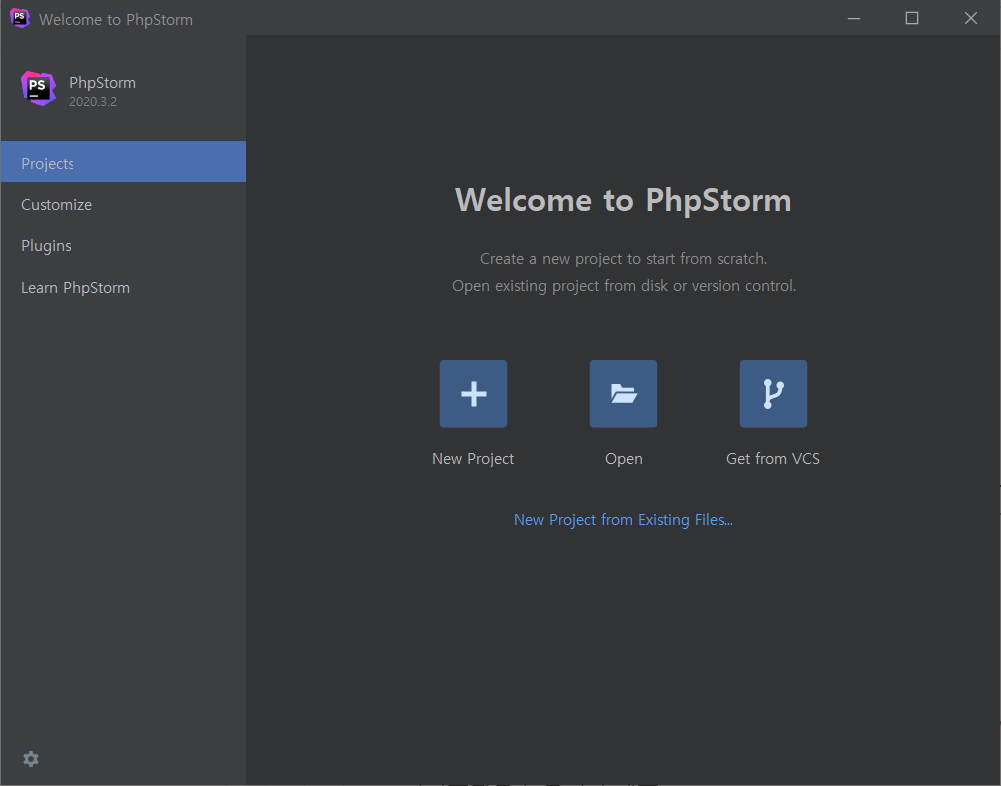This screenshot has width=1001, height=786.
Task: Click the New Project text label
Action: (473, 458)
